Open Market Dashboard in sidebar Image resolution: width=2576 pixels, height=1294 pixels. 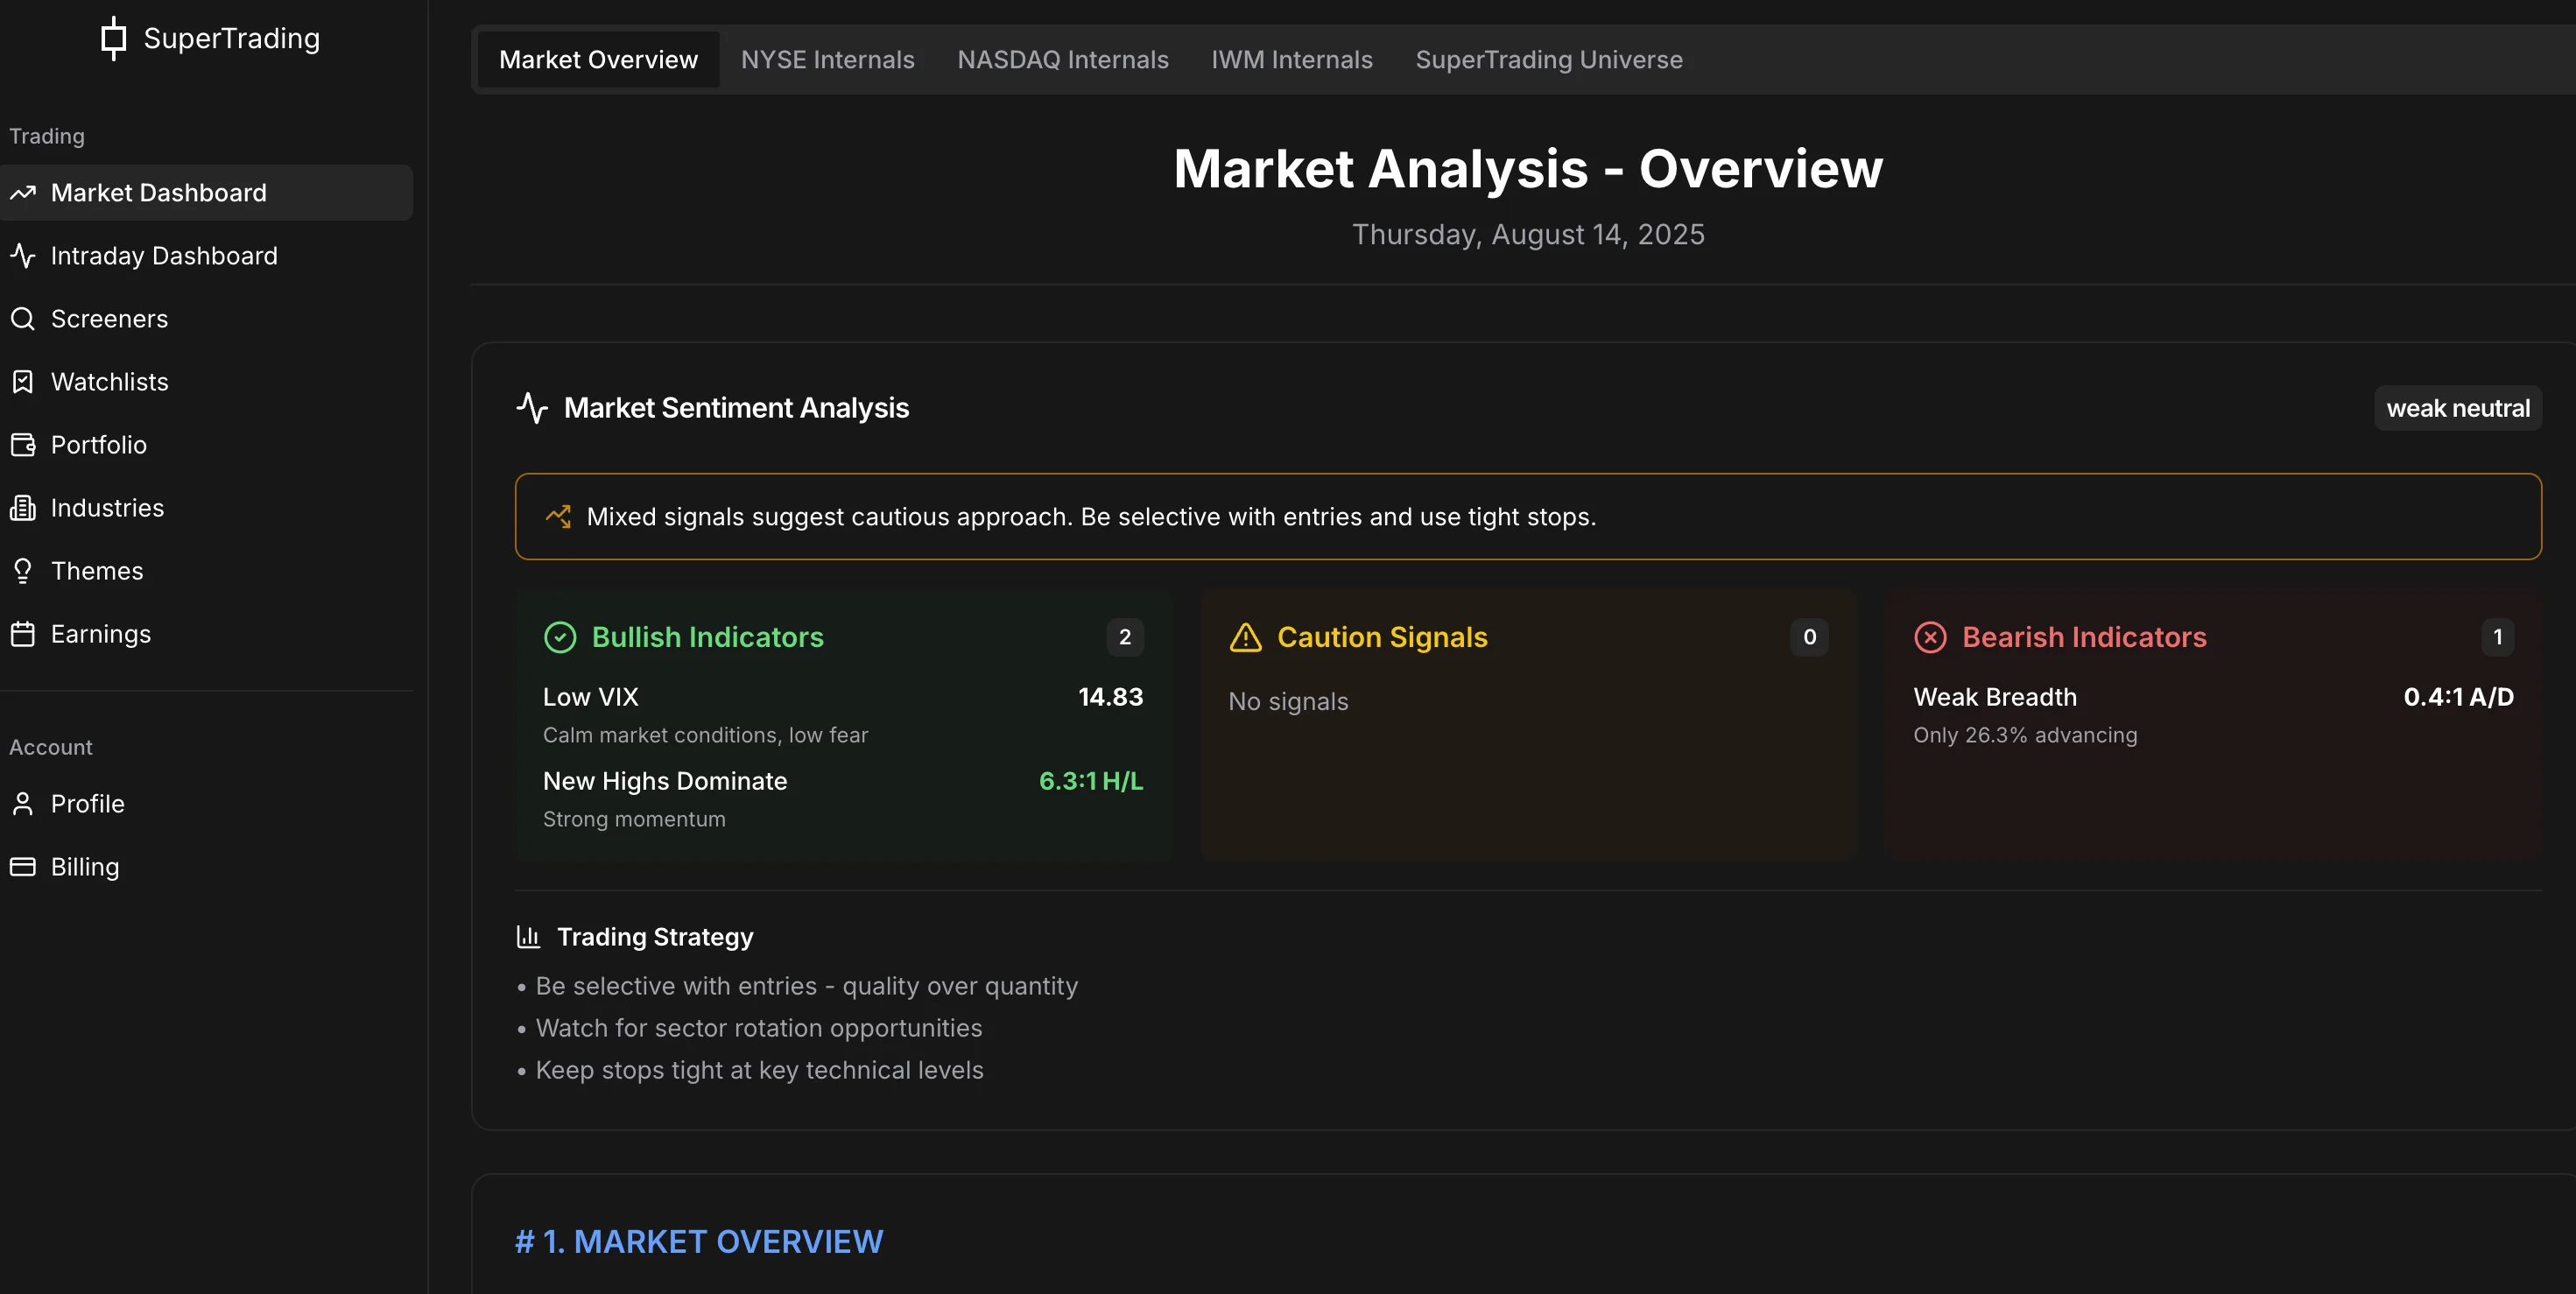tap(158, 193)
